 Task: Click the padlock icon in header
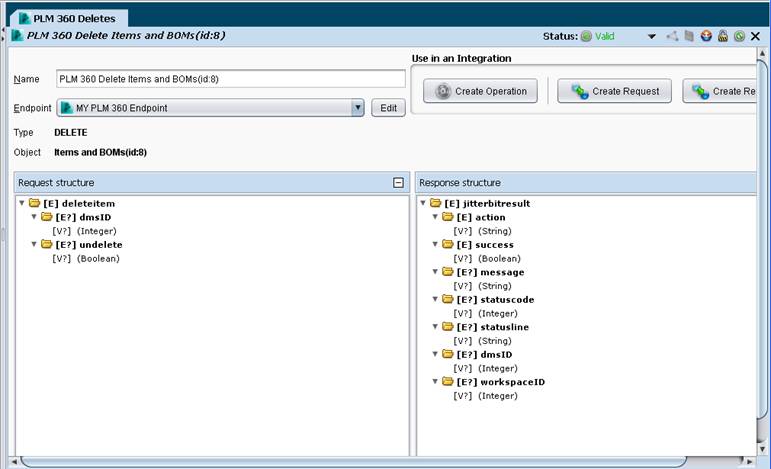[723, 36]
